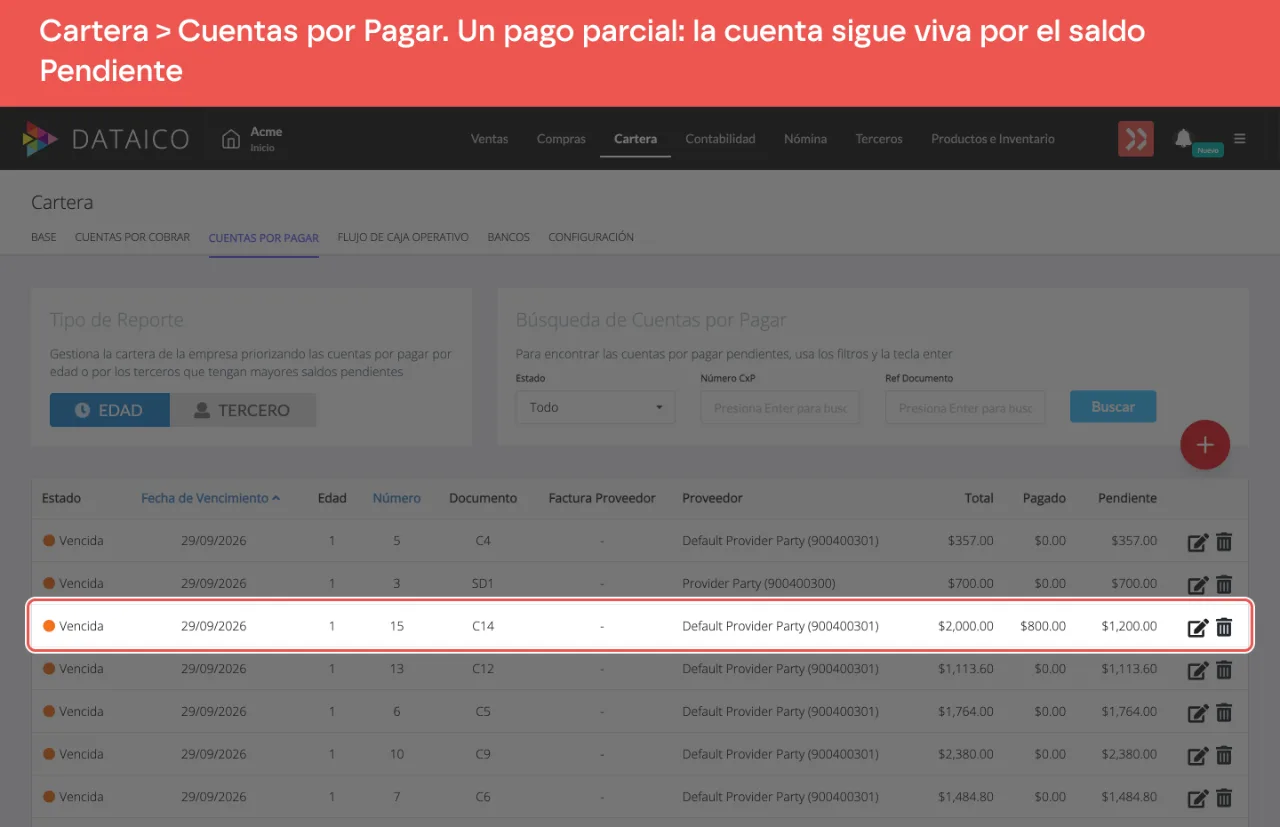Sort by Número column header
This screenshot has height=827, width=1280.
397,498
